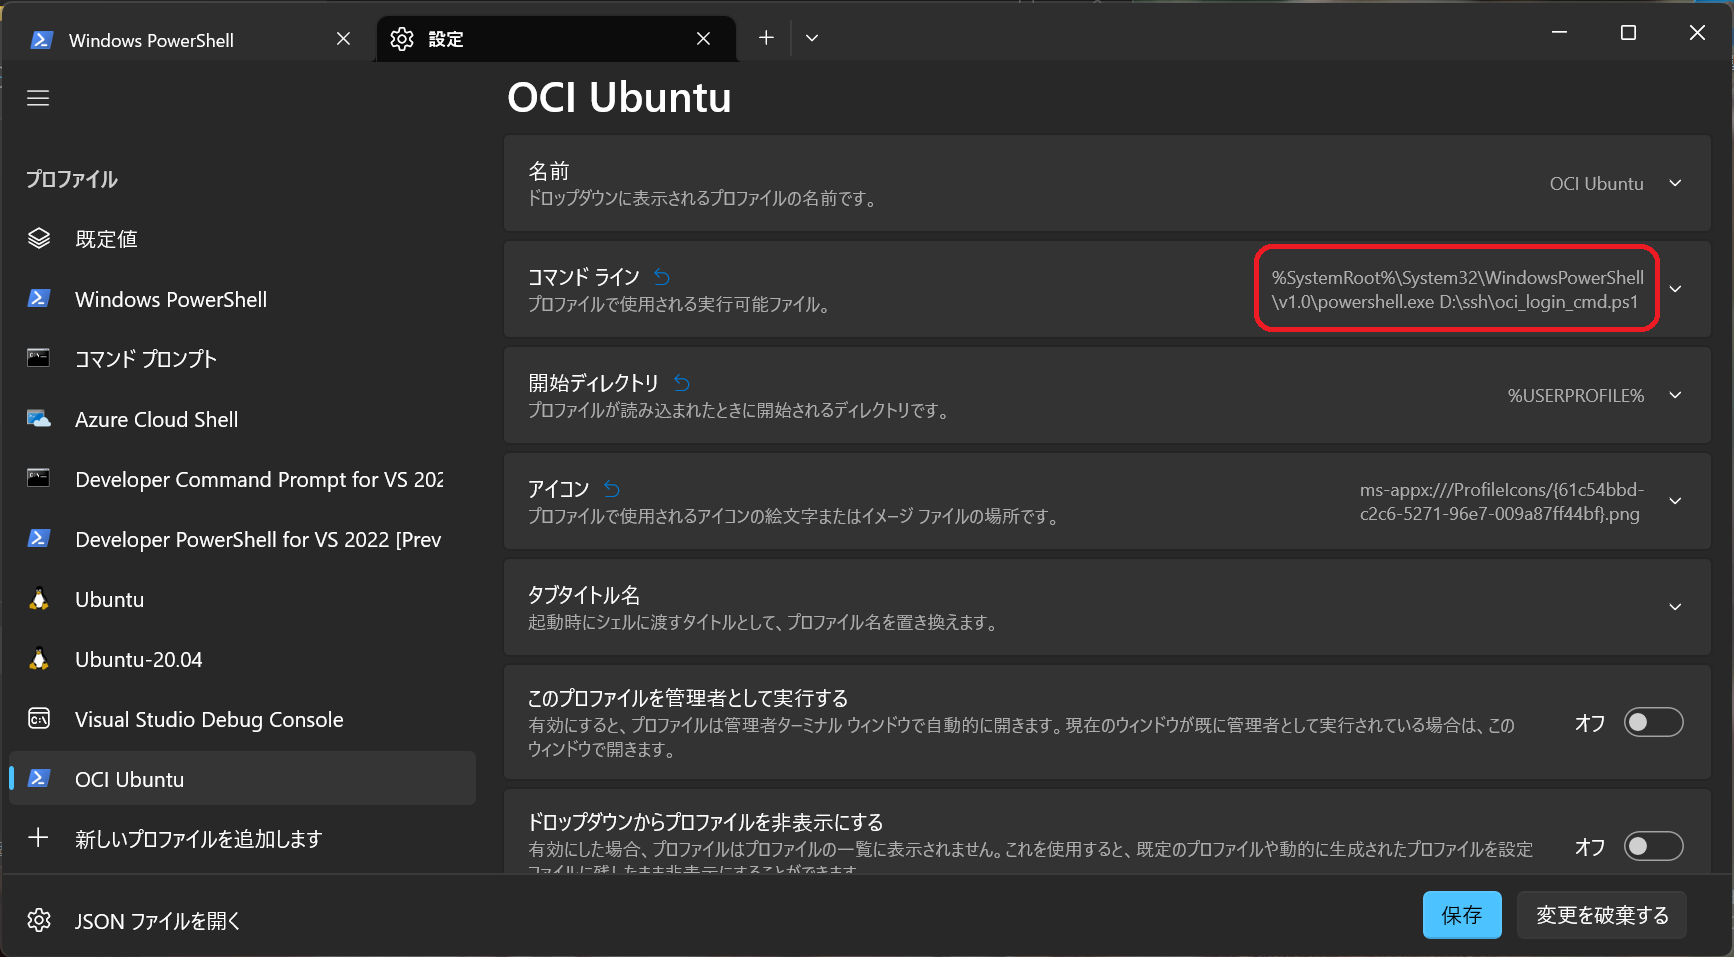This screenshot has width=1734, height=957.
Task: Select Developer Command Prompt for VS profile
Action: (242, 479)
